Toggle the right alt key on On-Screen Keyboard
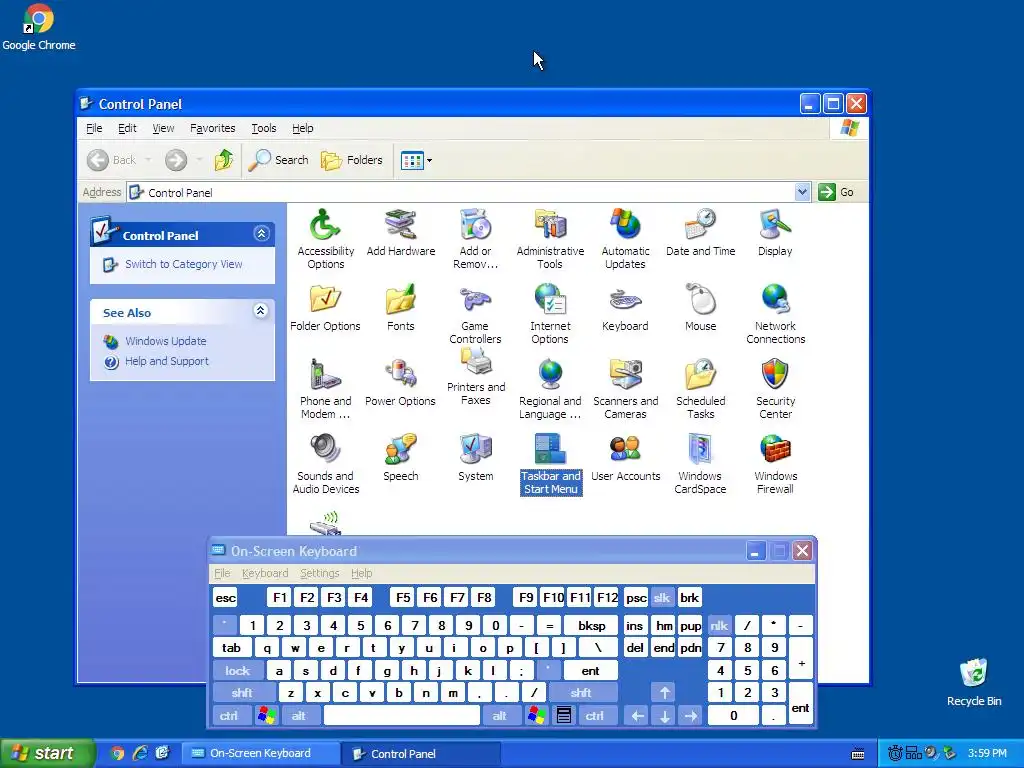Screen dimensions: 1024x768 click(502, 716)
